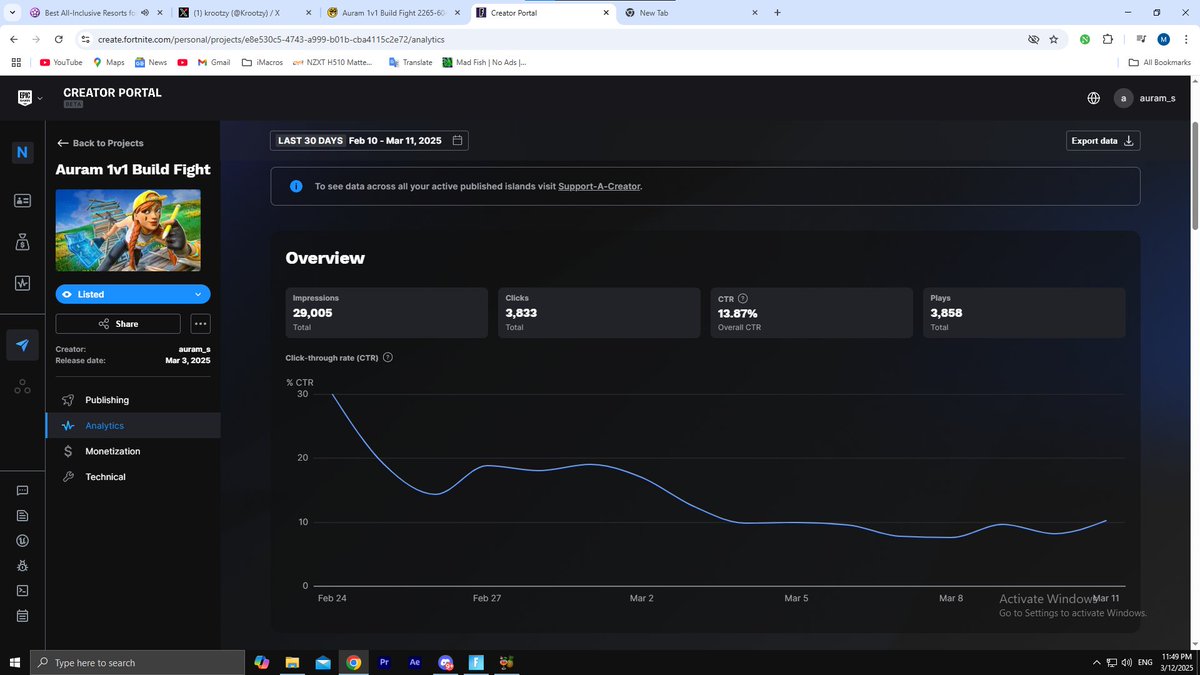Click Export data button
1200x675 pixels.
[1103, 141]
